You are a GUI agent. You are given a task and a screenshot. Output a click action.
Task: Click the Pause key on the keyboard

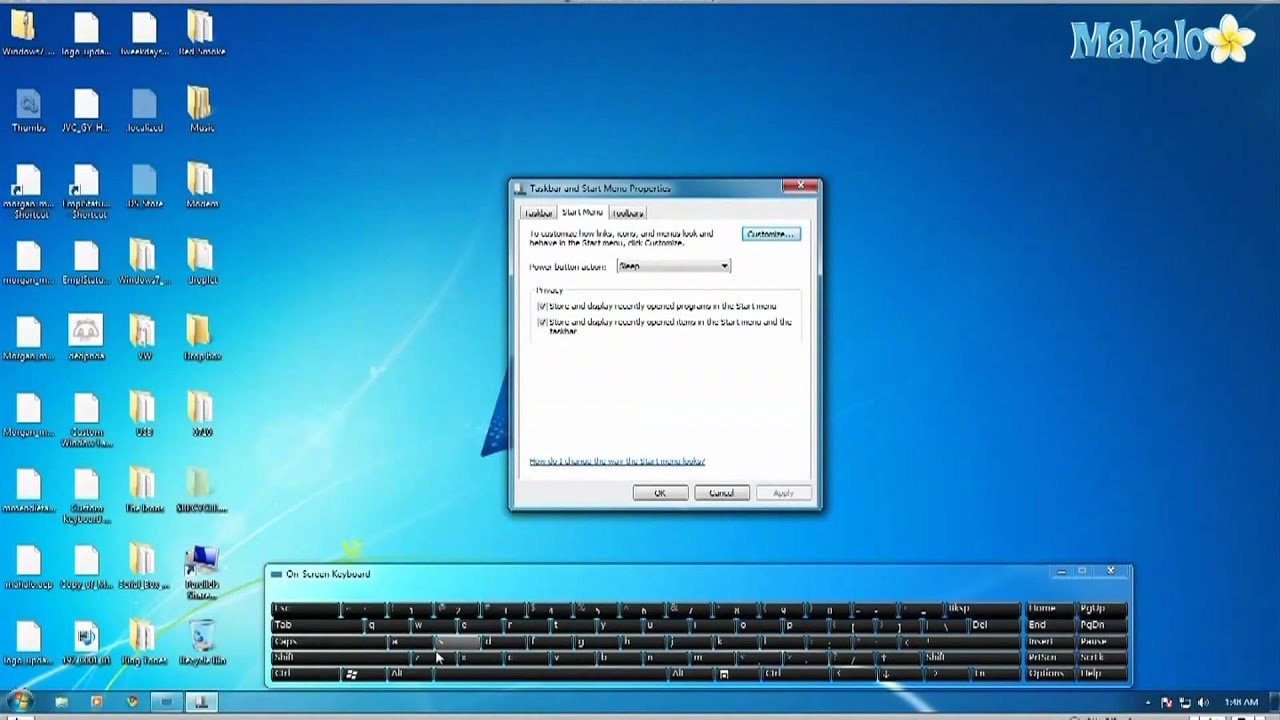pyautogui.click(x=1103, y=642)
